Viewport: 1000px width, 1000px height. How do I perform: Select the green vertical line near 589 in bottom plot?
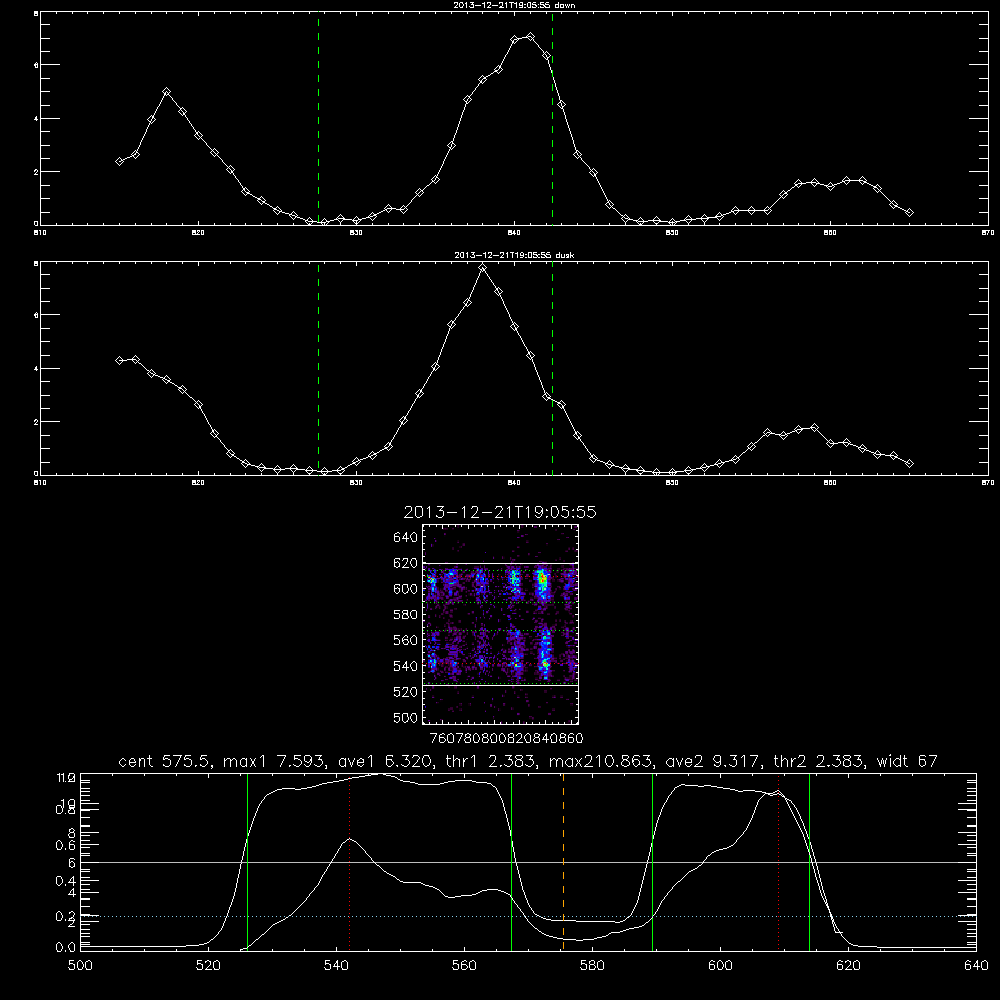[x=652, y=861]
